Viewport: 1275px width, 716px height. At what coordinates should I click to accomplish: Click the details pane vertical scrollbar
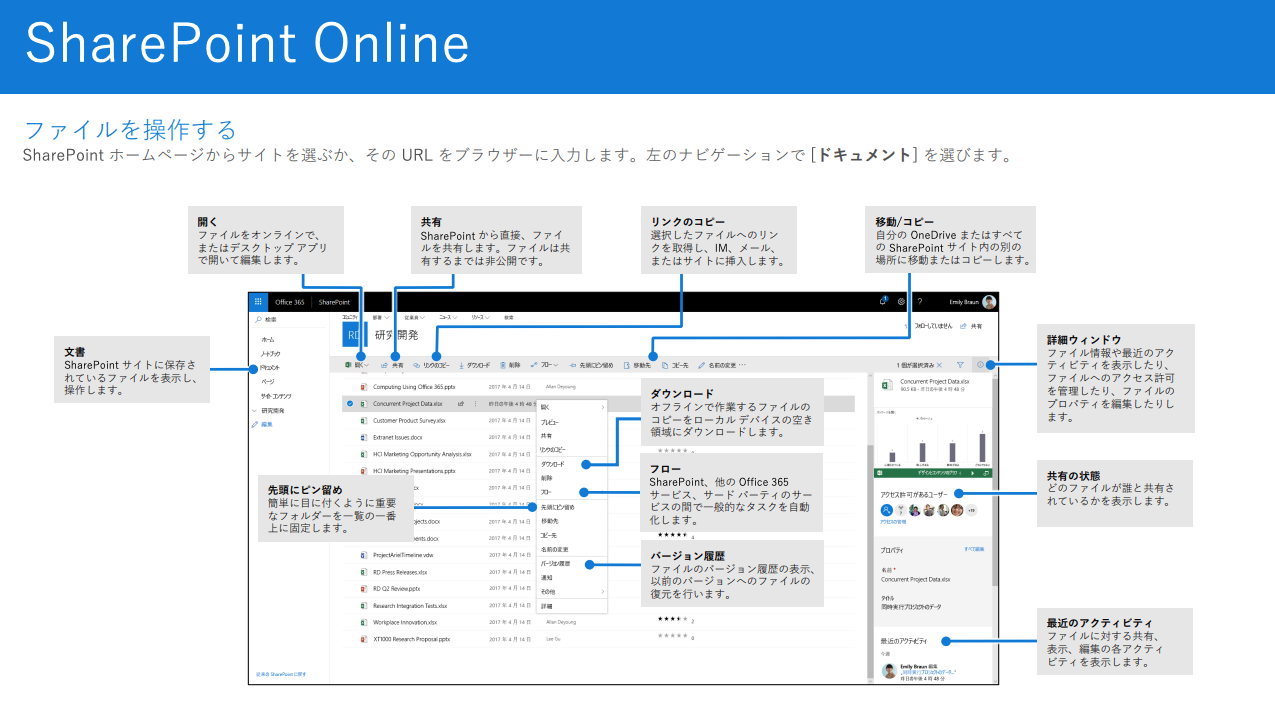point(995,480)
